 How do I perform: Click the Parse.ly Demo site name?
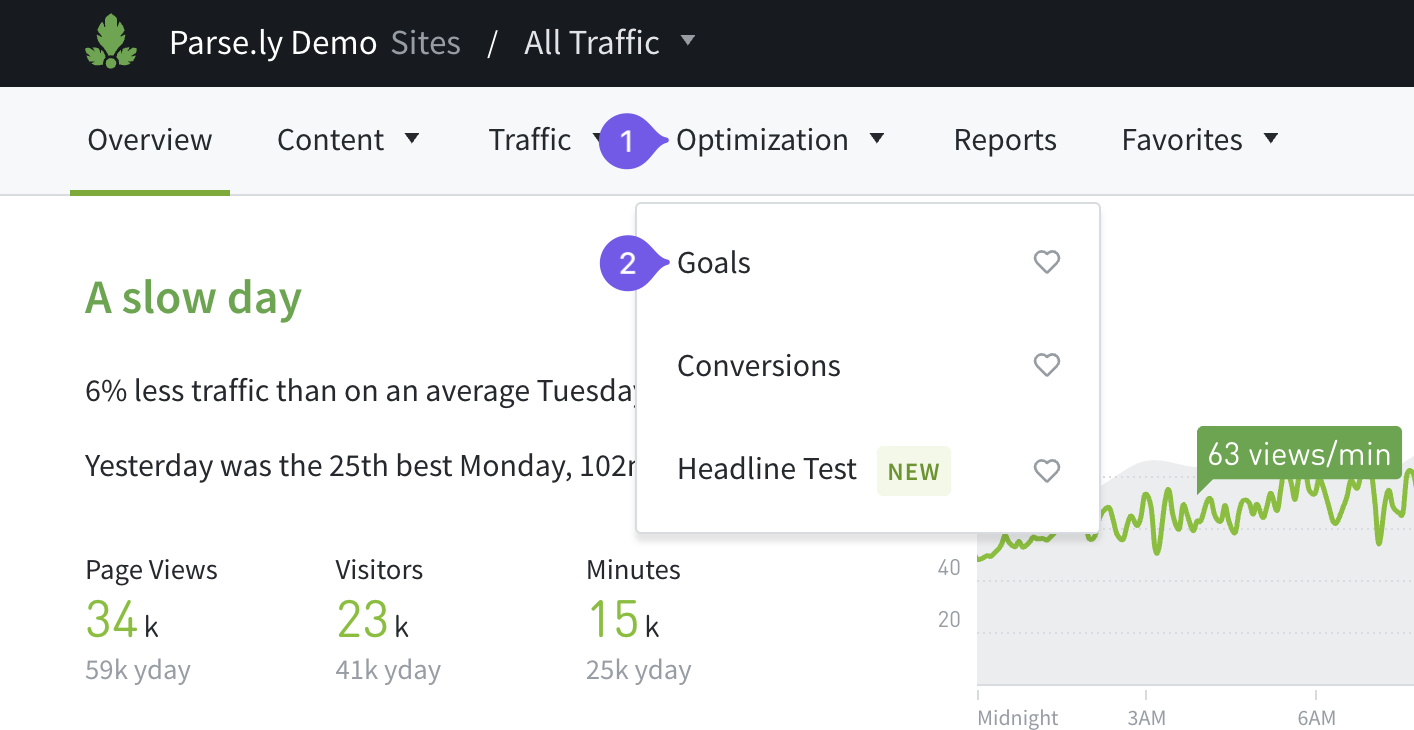(x=273, y=43)
